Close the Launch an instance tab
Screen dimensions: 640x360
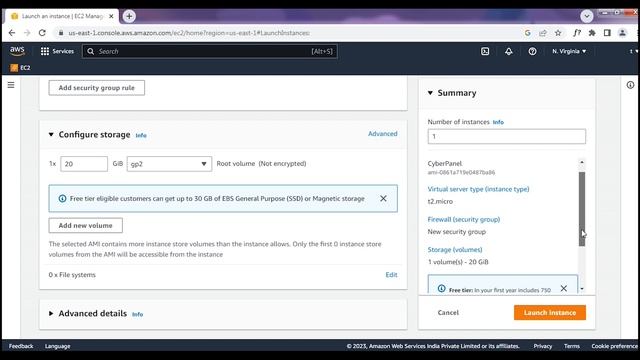pos(111,16)
